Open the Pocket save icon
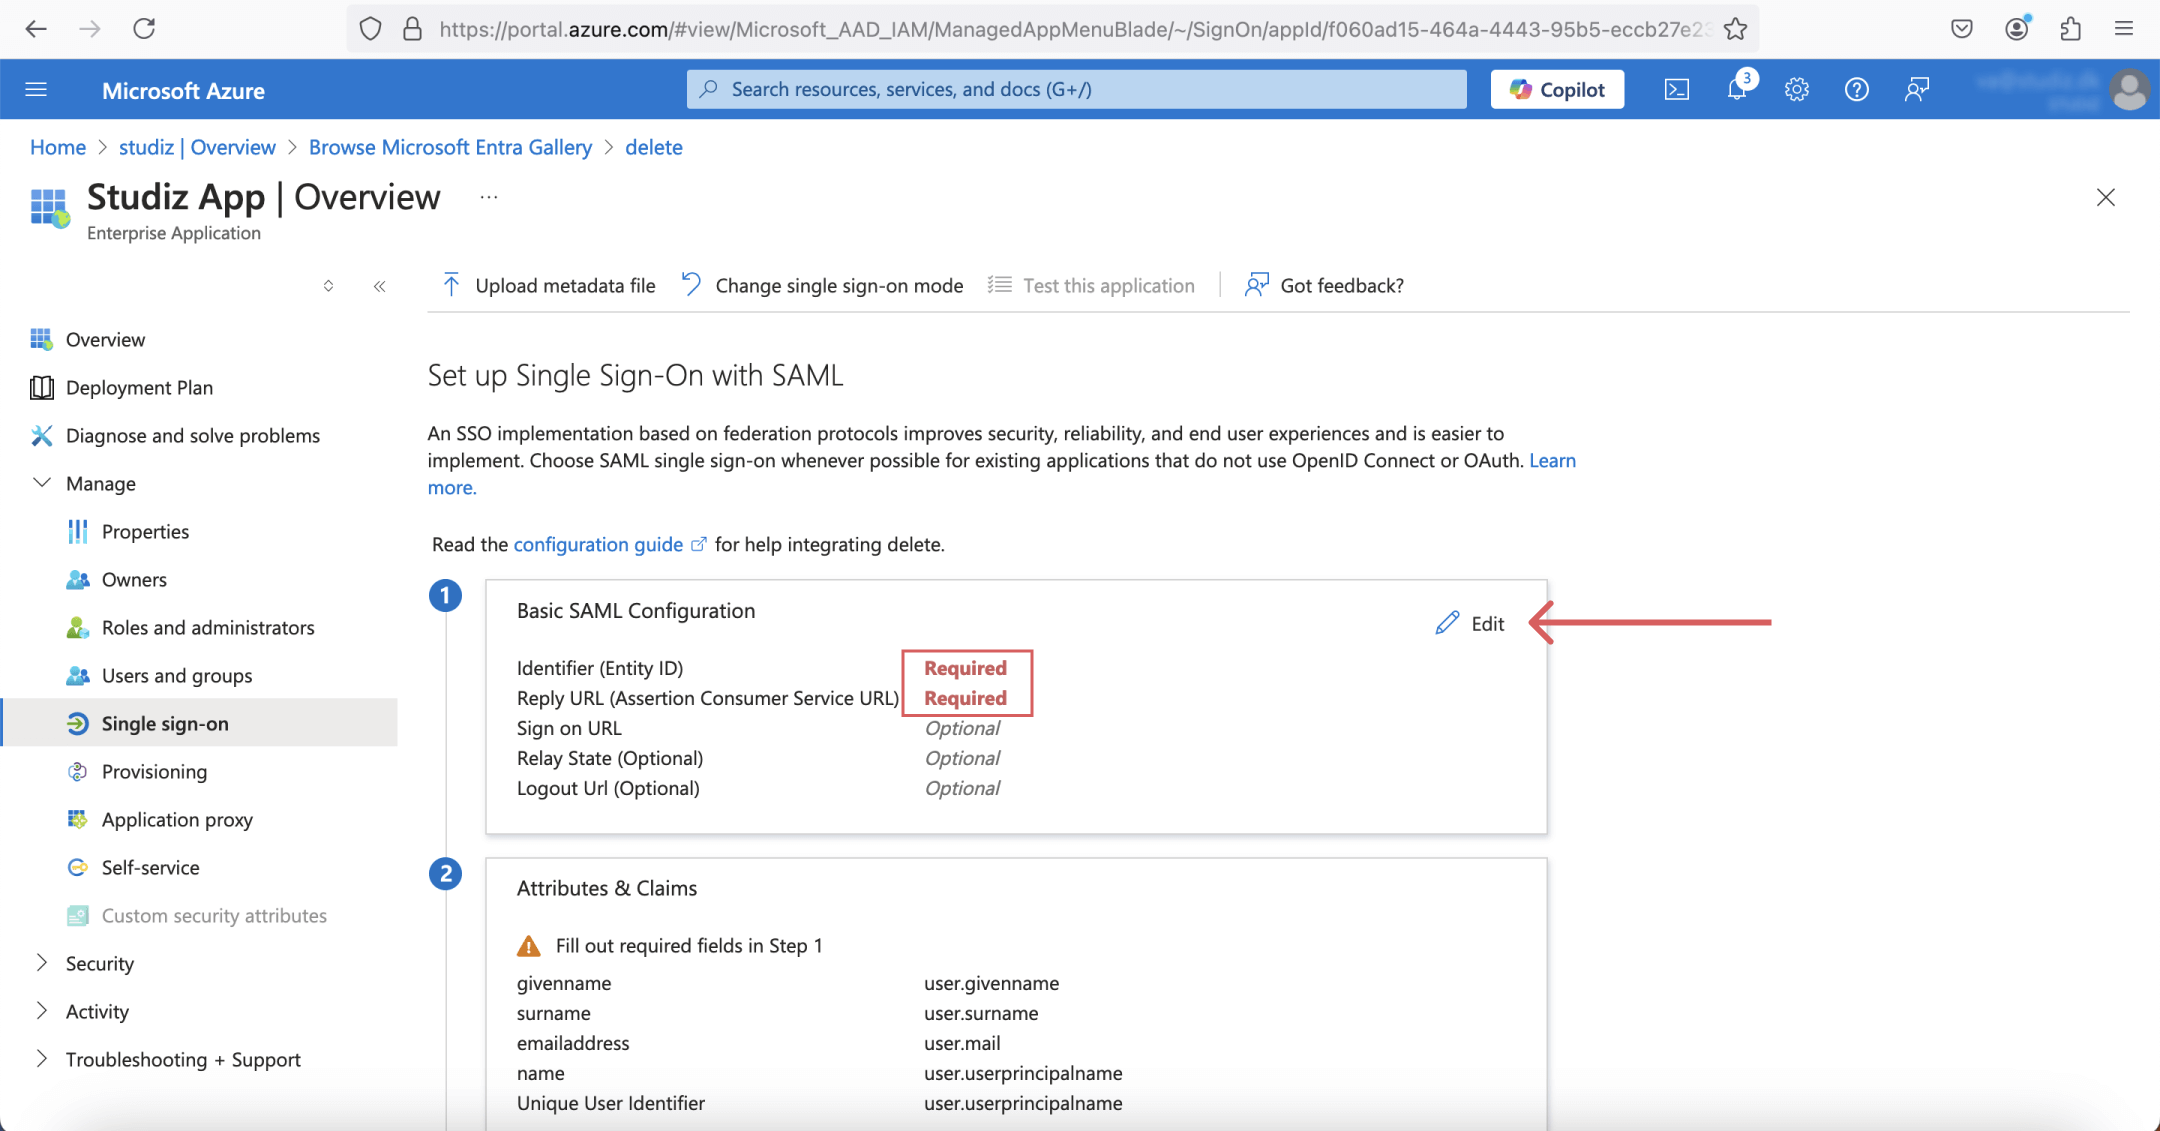 tap(1962, 29)
